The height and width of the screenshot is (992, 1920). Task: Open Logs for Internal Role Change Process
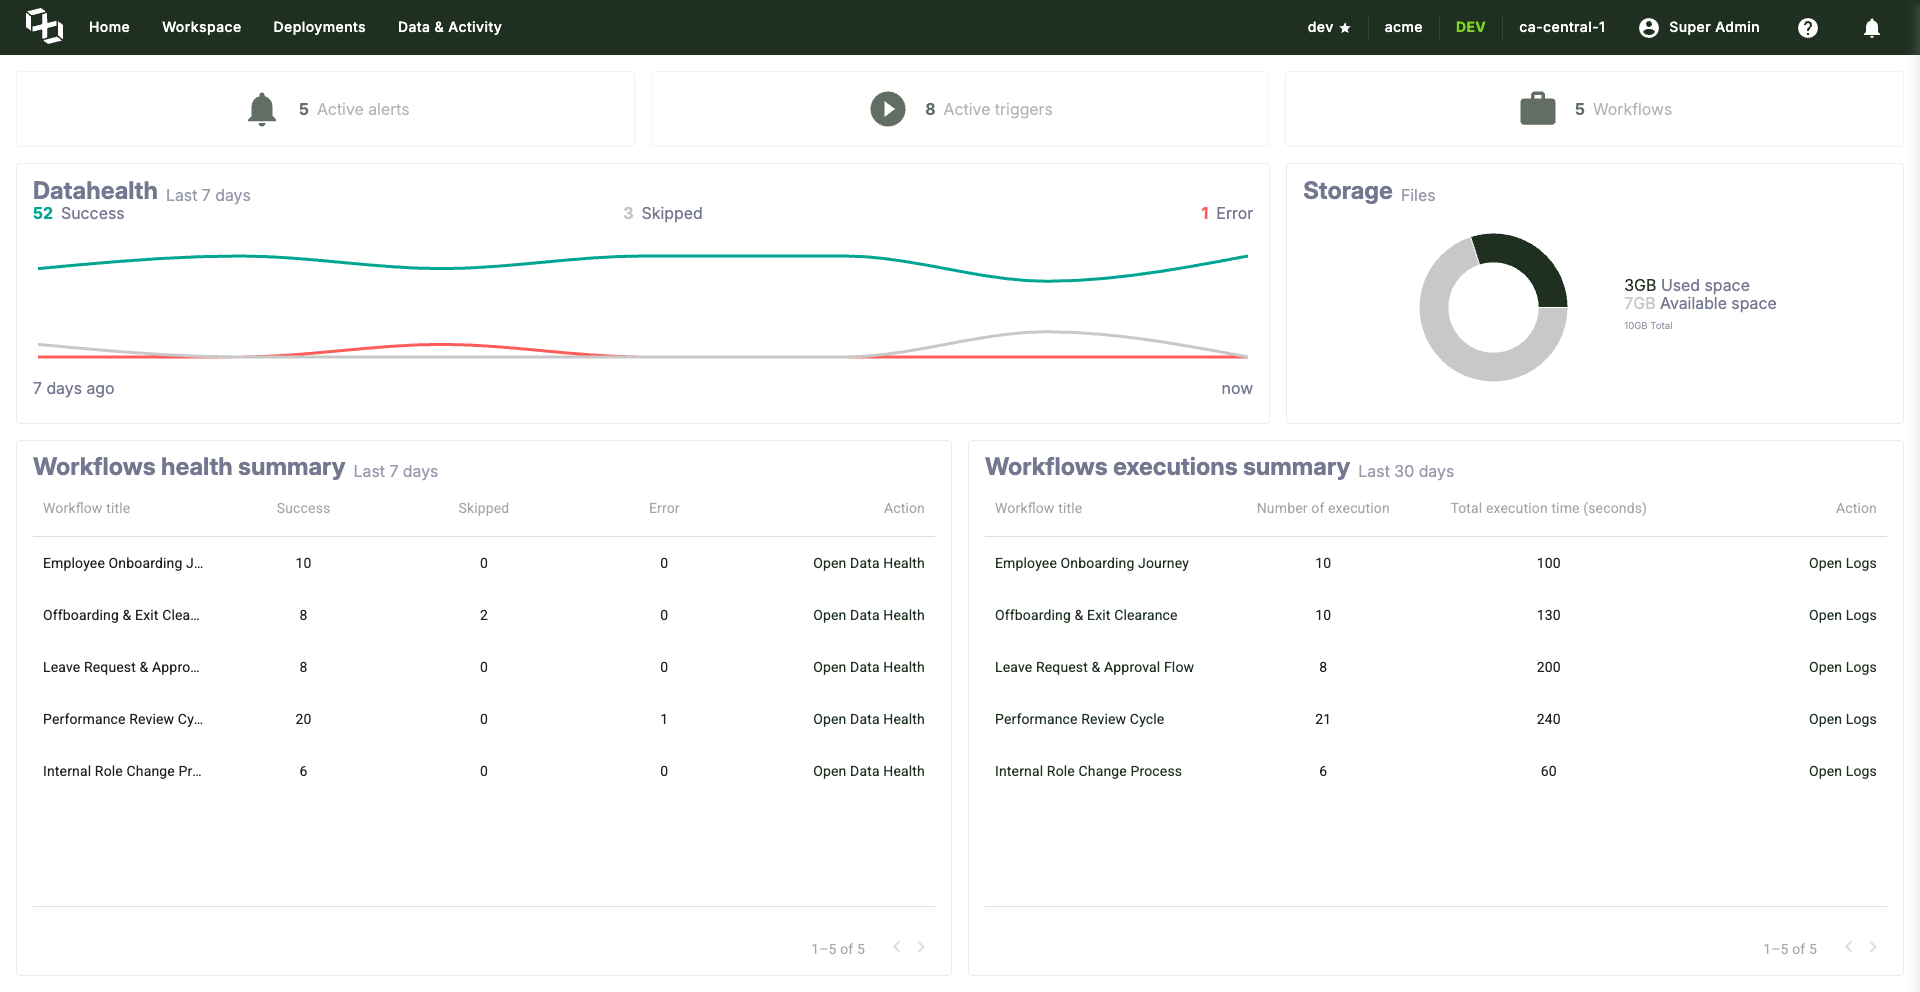pos(1842,771)
